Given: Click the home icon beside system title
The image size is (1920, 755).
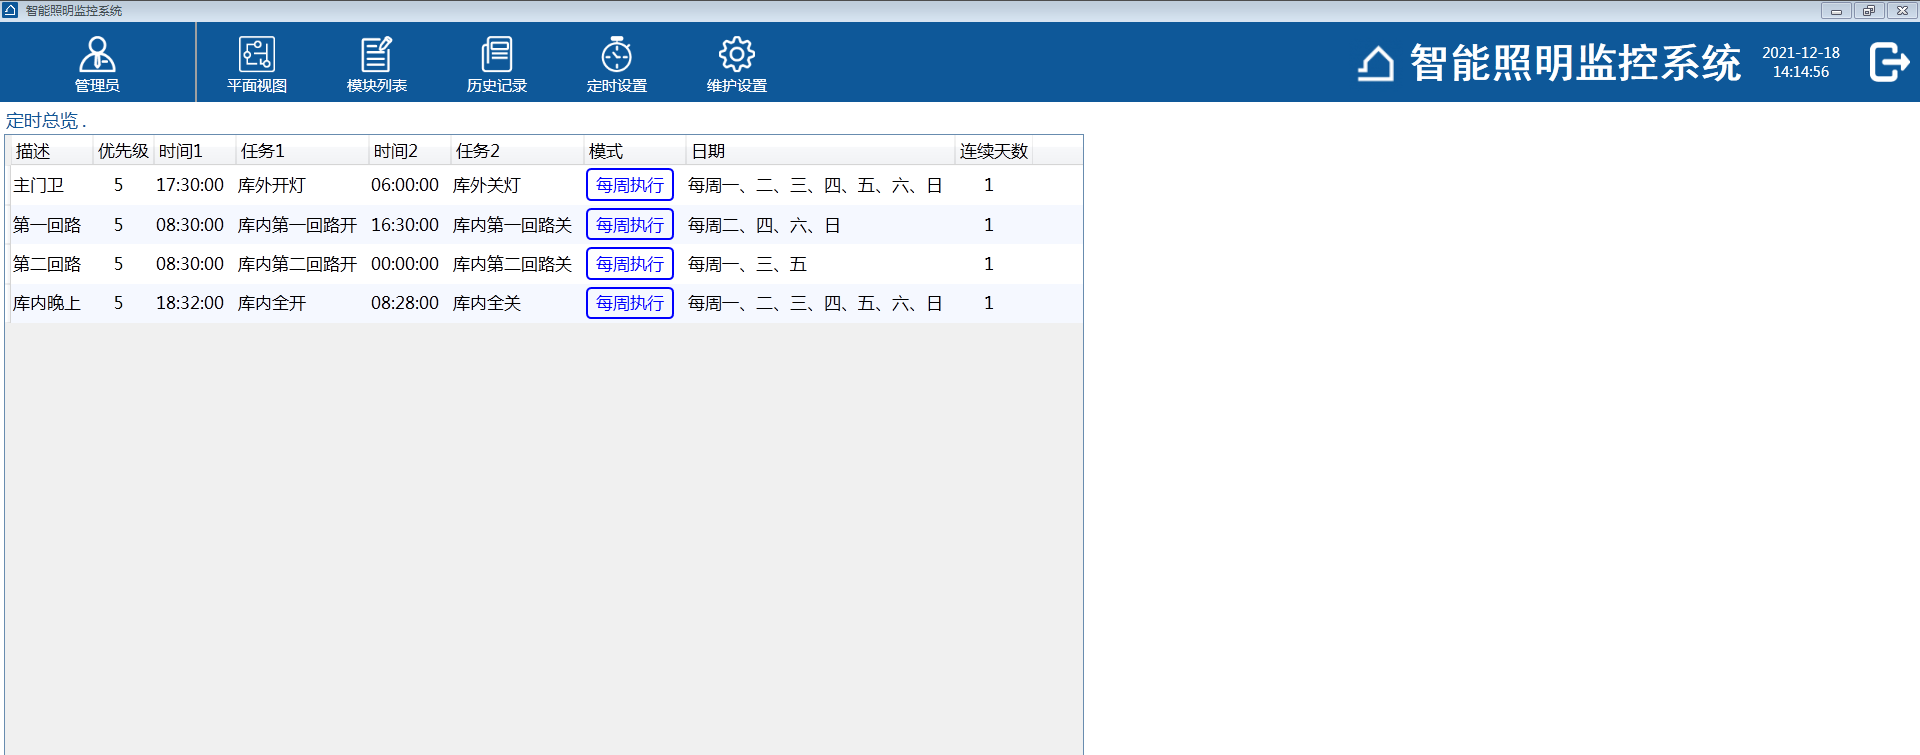Looking at the screenshot, I should (1376, 63).
